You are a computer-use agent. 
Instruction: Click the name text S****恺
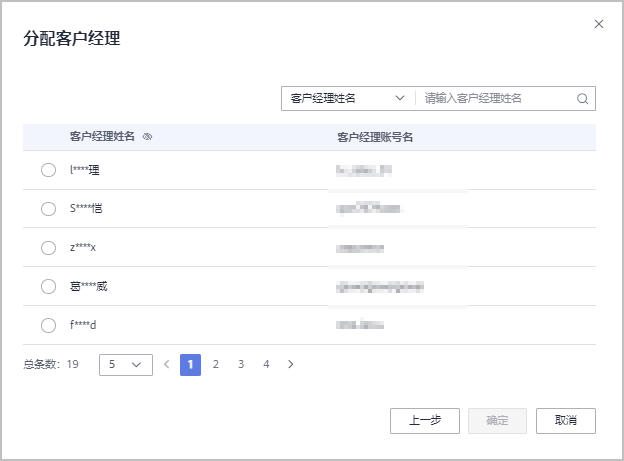point(86,208)
